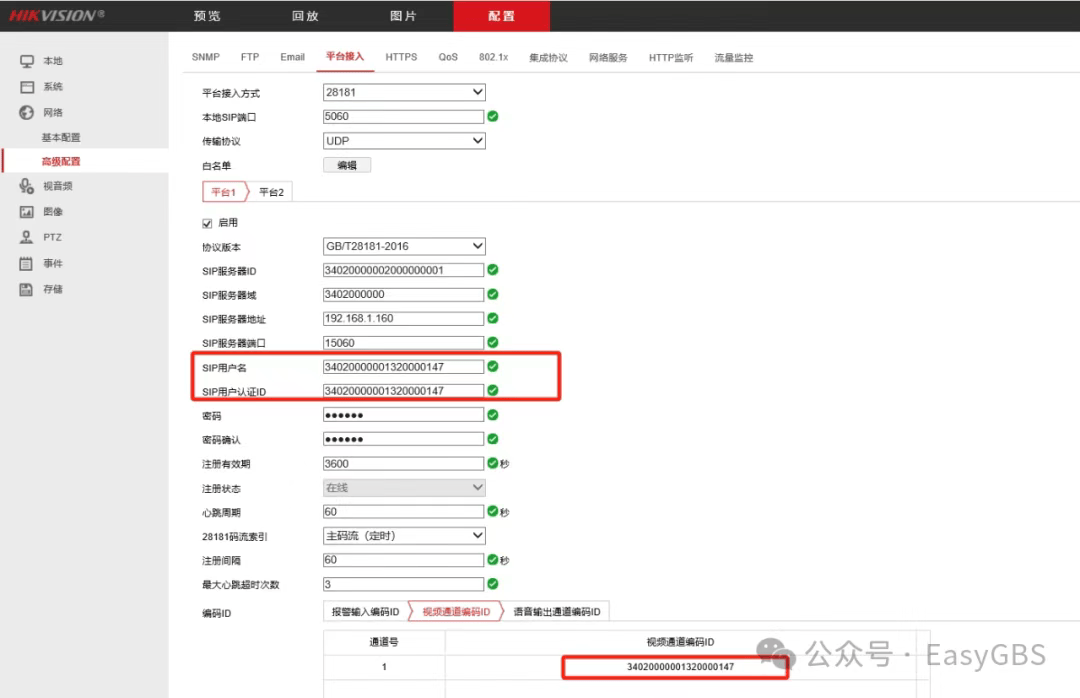Toggle the 启用 checkbox
This screenshot has height=698, width=1080.
click(x=208, y=223)
